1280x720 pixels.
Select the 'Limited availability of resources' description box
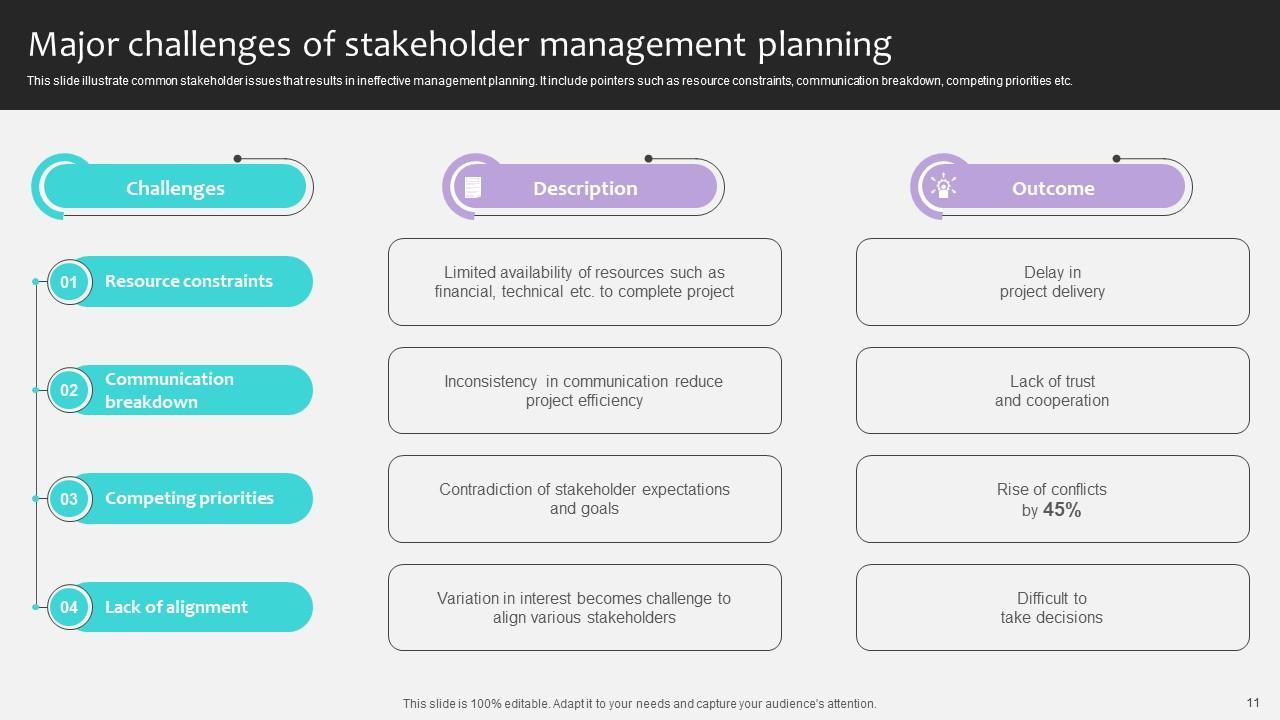tap(584, 282)
